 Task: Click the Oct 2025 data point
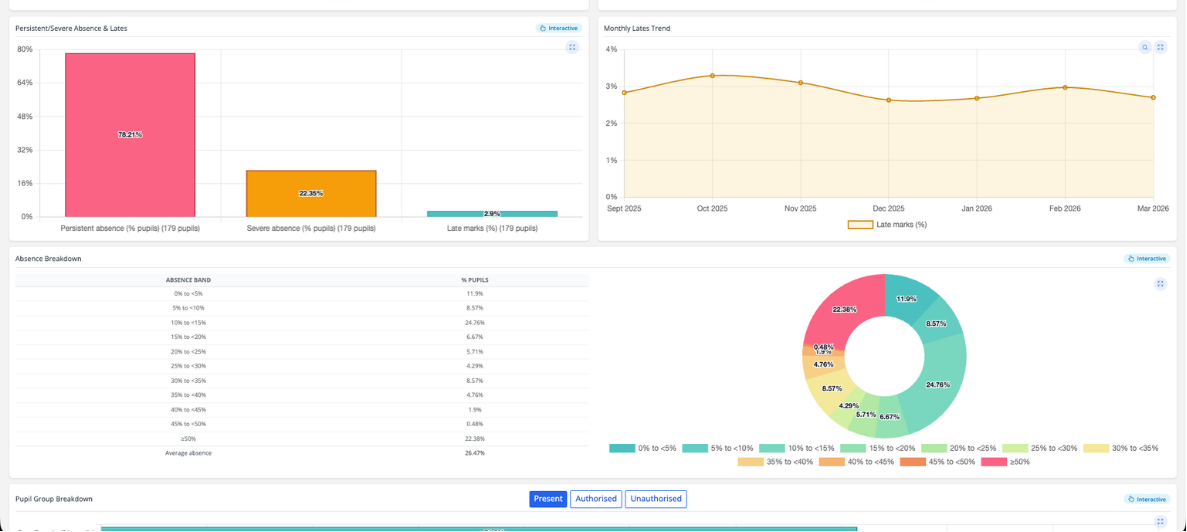point(712,76)
